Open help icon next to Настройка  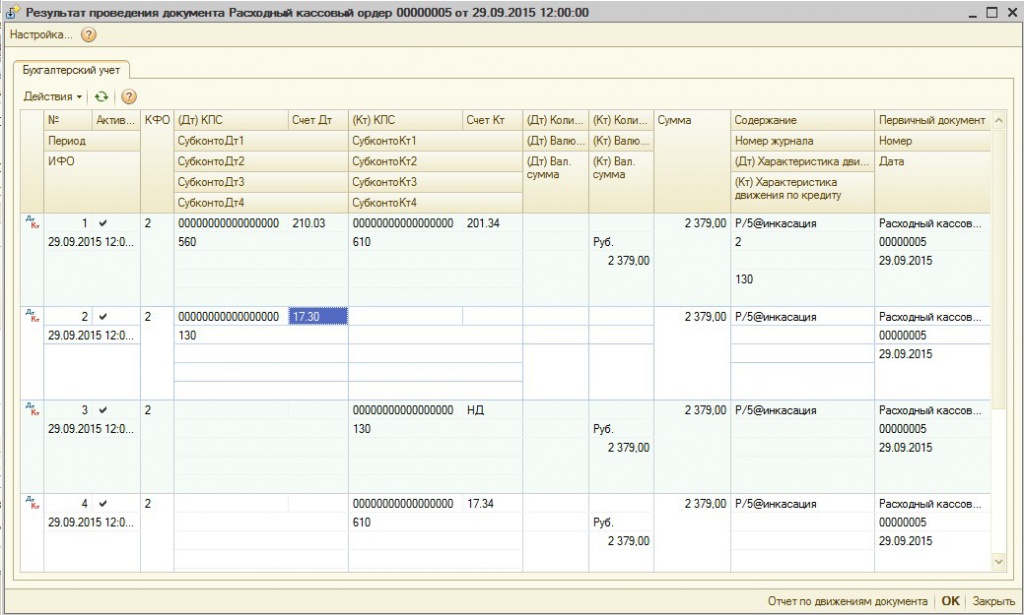88,35
